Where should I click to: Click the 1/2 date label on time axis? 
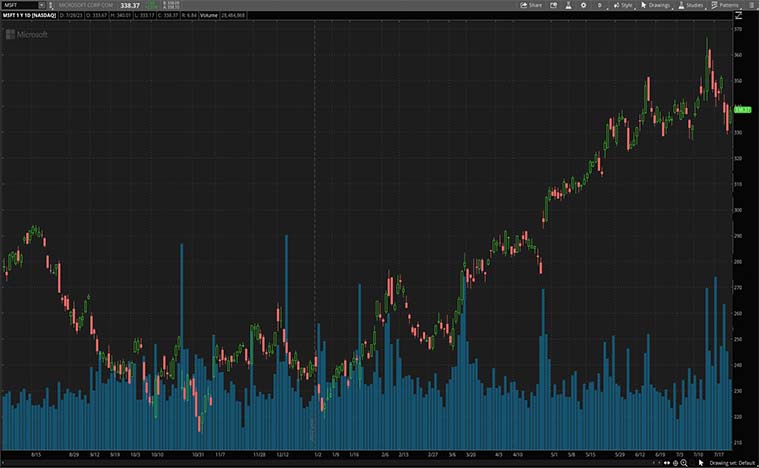coord(318,455)
